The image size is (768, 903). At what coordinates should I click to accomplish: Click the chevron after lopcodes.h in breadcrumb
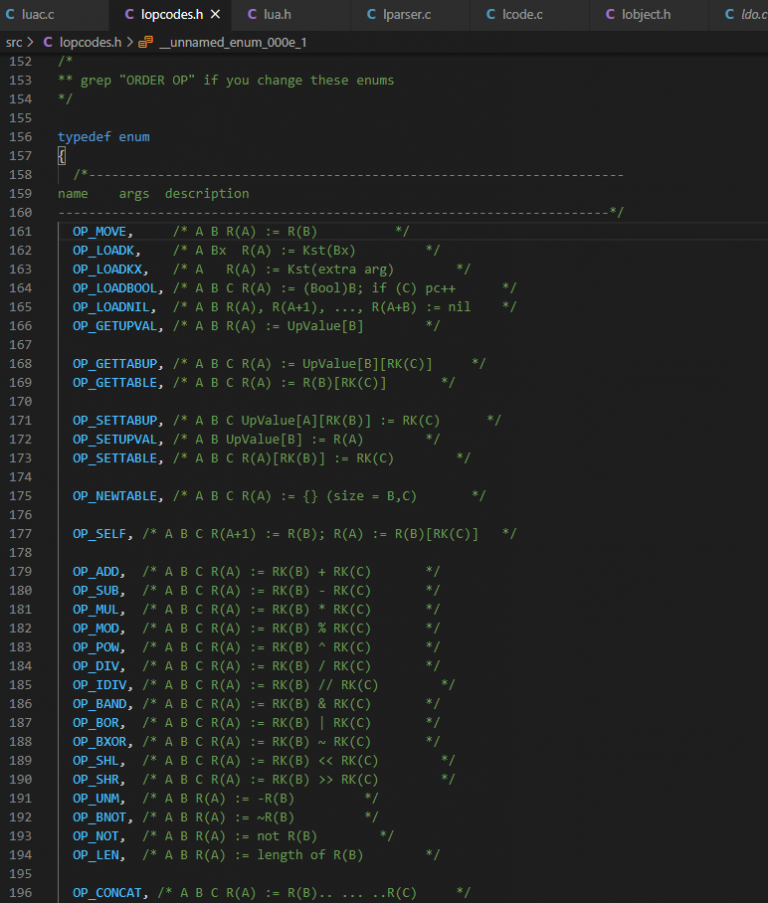pos(130,43)
